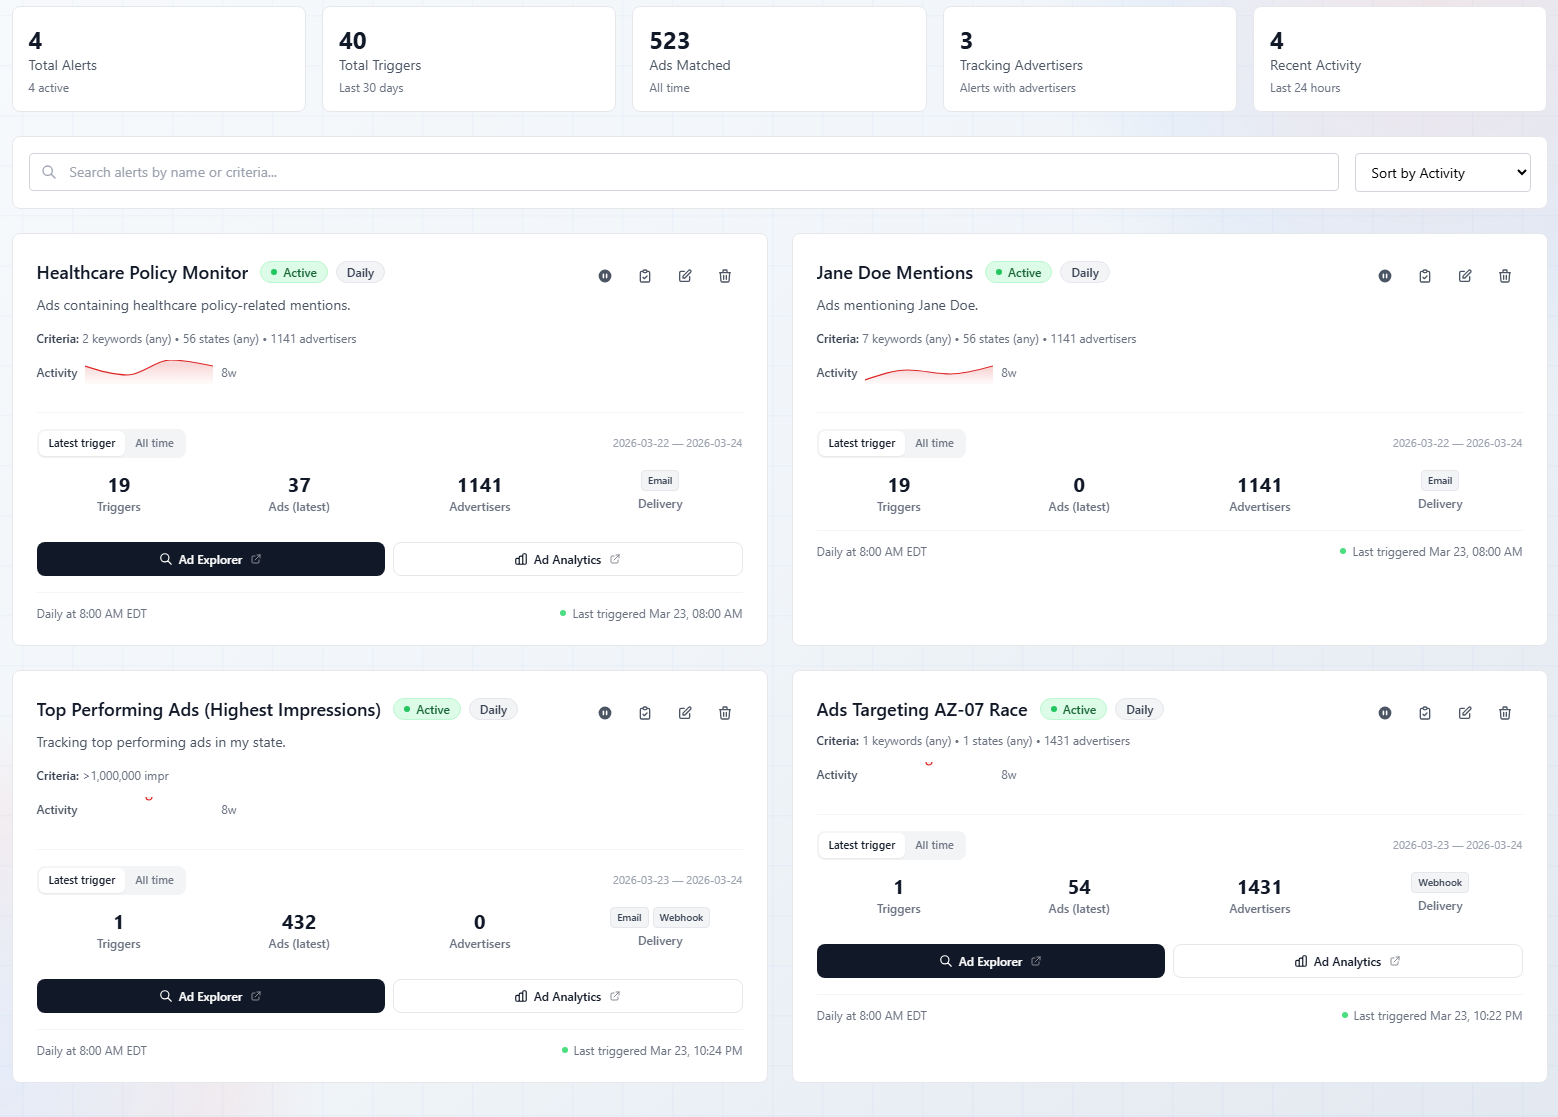1558x1117 pixels.
Task: Edit the Jane Doe Mentions alert
Action: [x=1464, y=275]
